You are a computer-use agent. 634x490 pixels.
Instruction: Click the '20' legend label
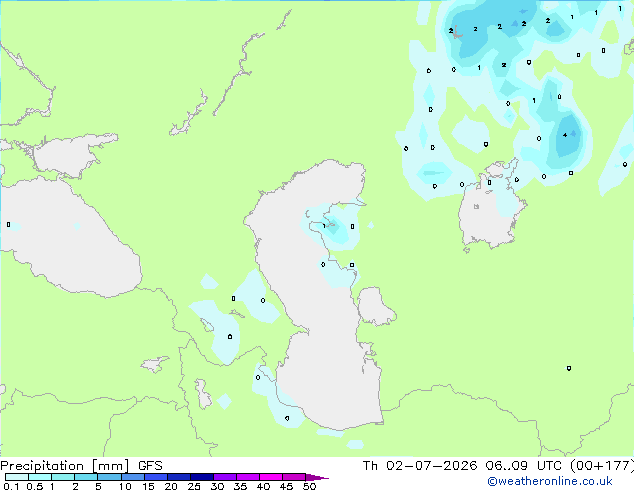coord(171,486)
